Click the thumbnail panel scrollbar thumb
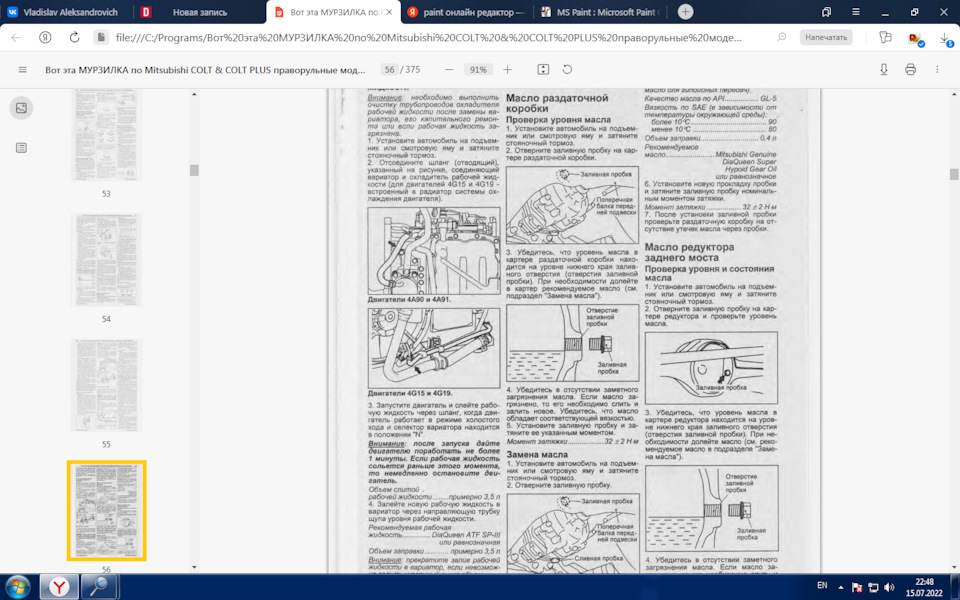The image size is (960, 600). pyautogui.click(x=194, y=170)
